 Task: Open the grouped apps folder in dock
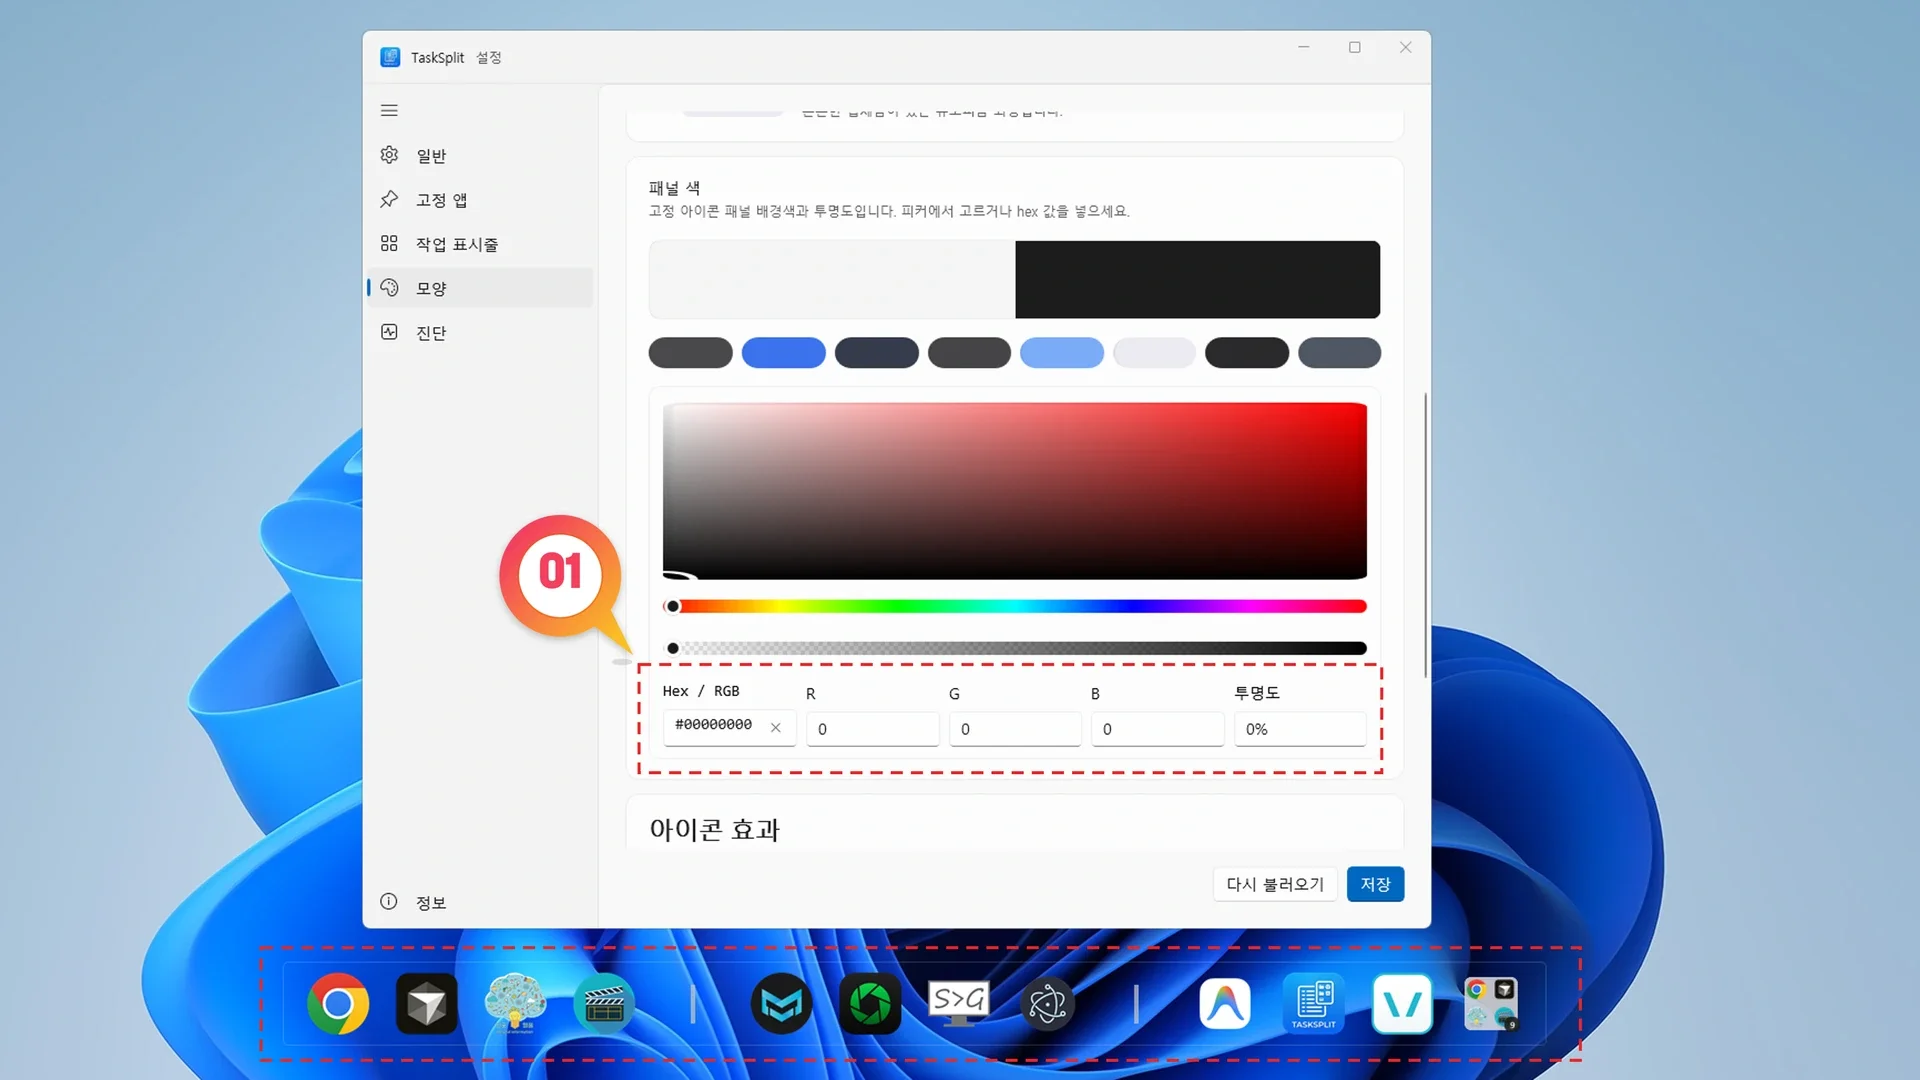pos(1491,1004)
